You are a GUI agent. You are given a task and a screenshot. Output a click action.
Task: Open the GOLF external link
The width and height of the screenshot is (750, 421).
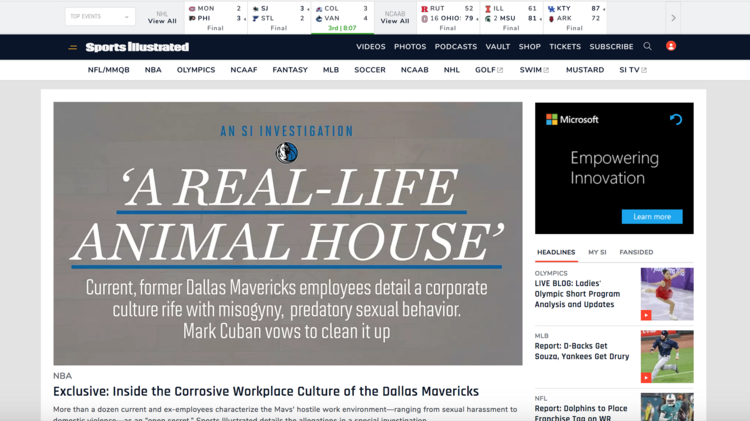[489, 70]
